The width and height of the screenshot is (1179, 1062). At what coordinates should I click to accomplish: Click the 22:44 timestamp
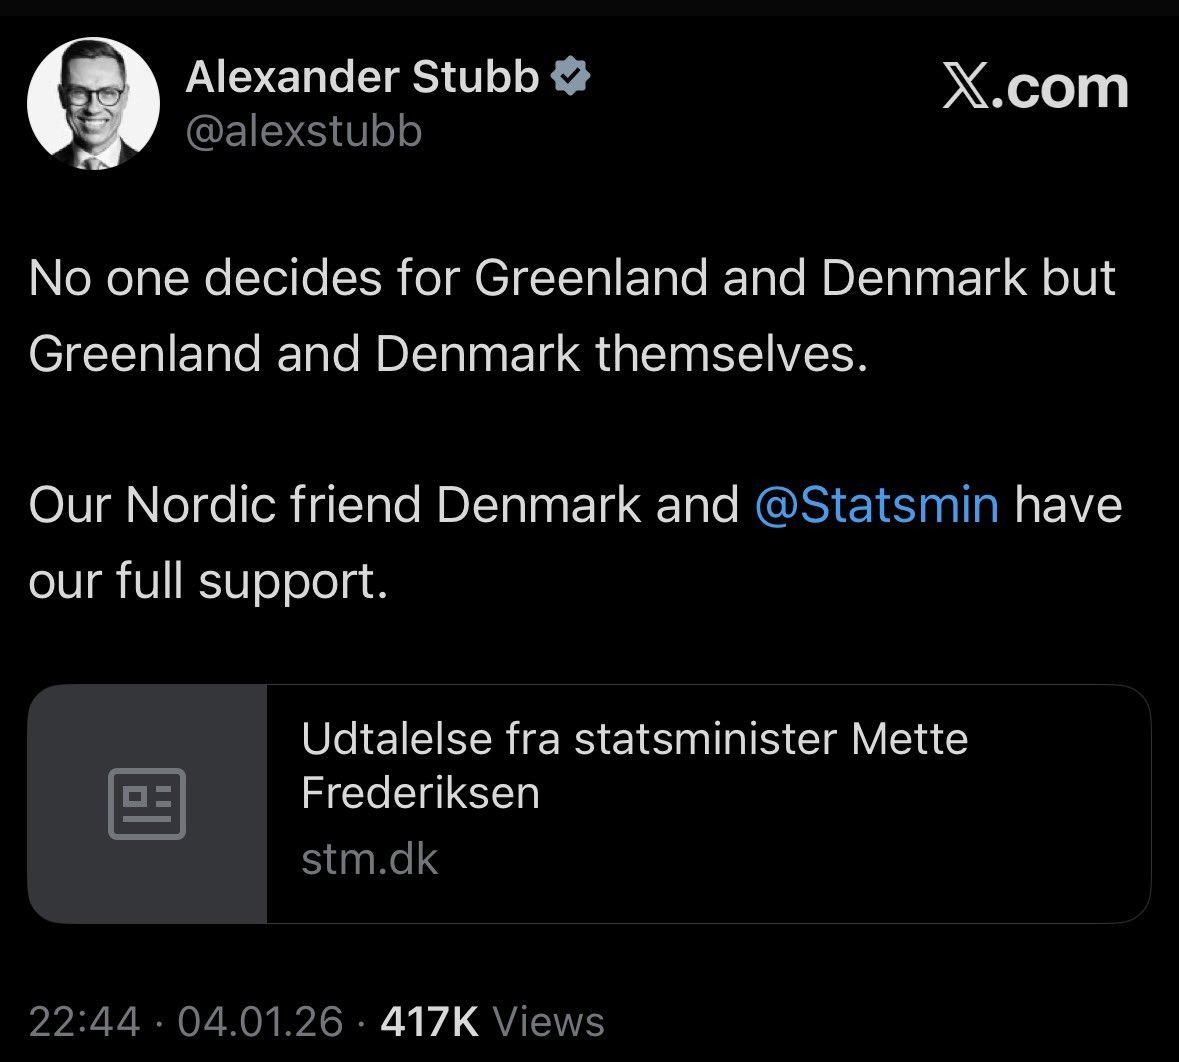(85, 1021)
